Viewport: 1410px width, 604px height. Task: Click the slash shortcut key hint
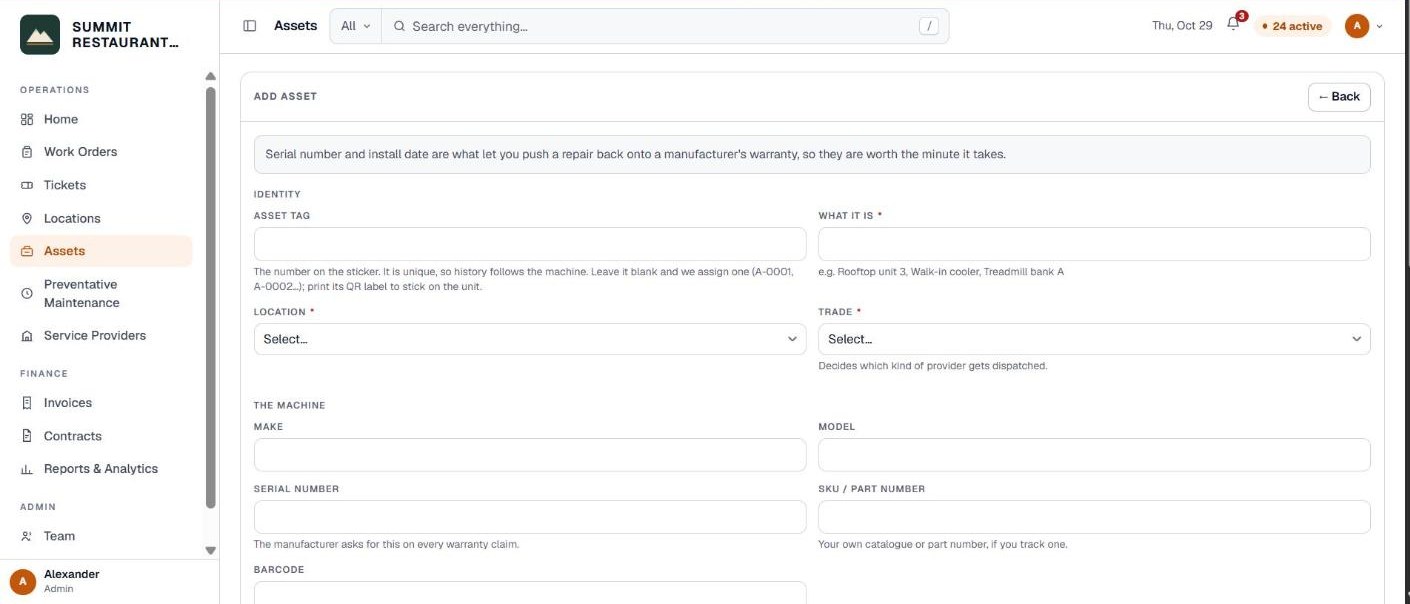point(929,26)
